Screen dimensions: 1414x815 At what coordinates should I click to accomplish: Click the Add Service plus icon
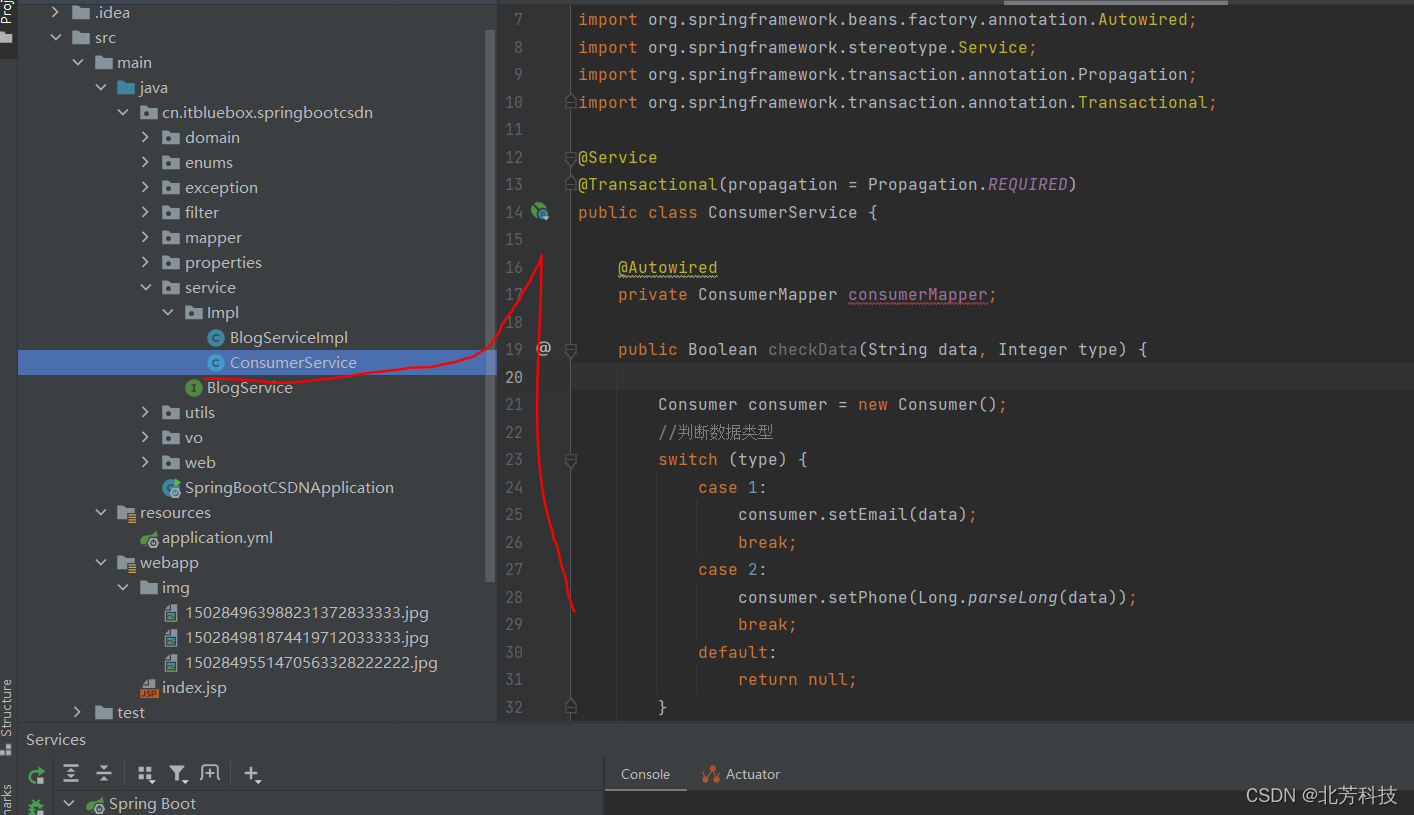pyautogui.click(x=252, y=774)
